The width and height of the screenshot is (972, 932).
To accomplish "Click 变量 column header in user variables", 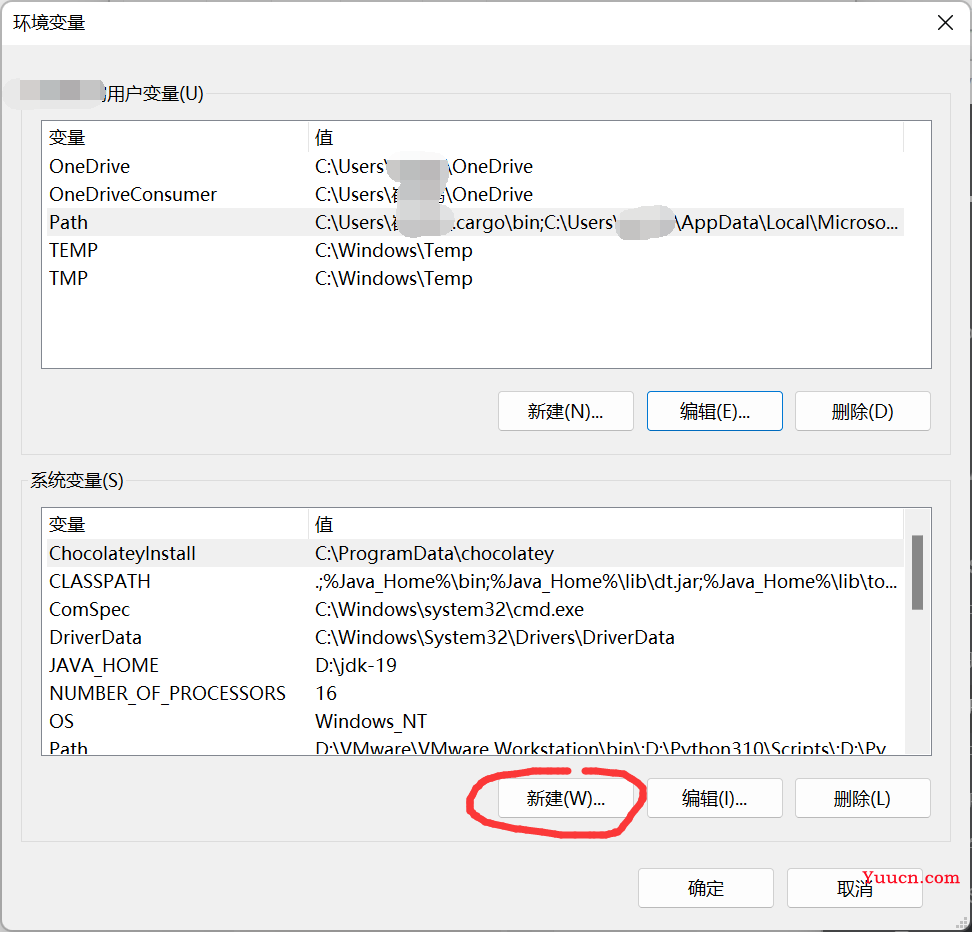I will pos(177,137).
